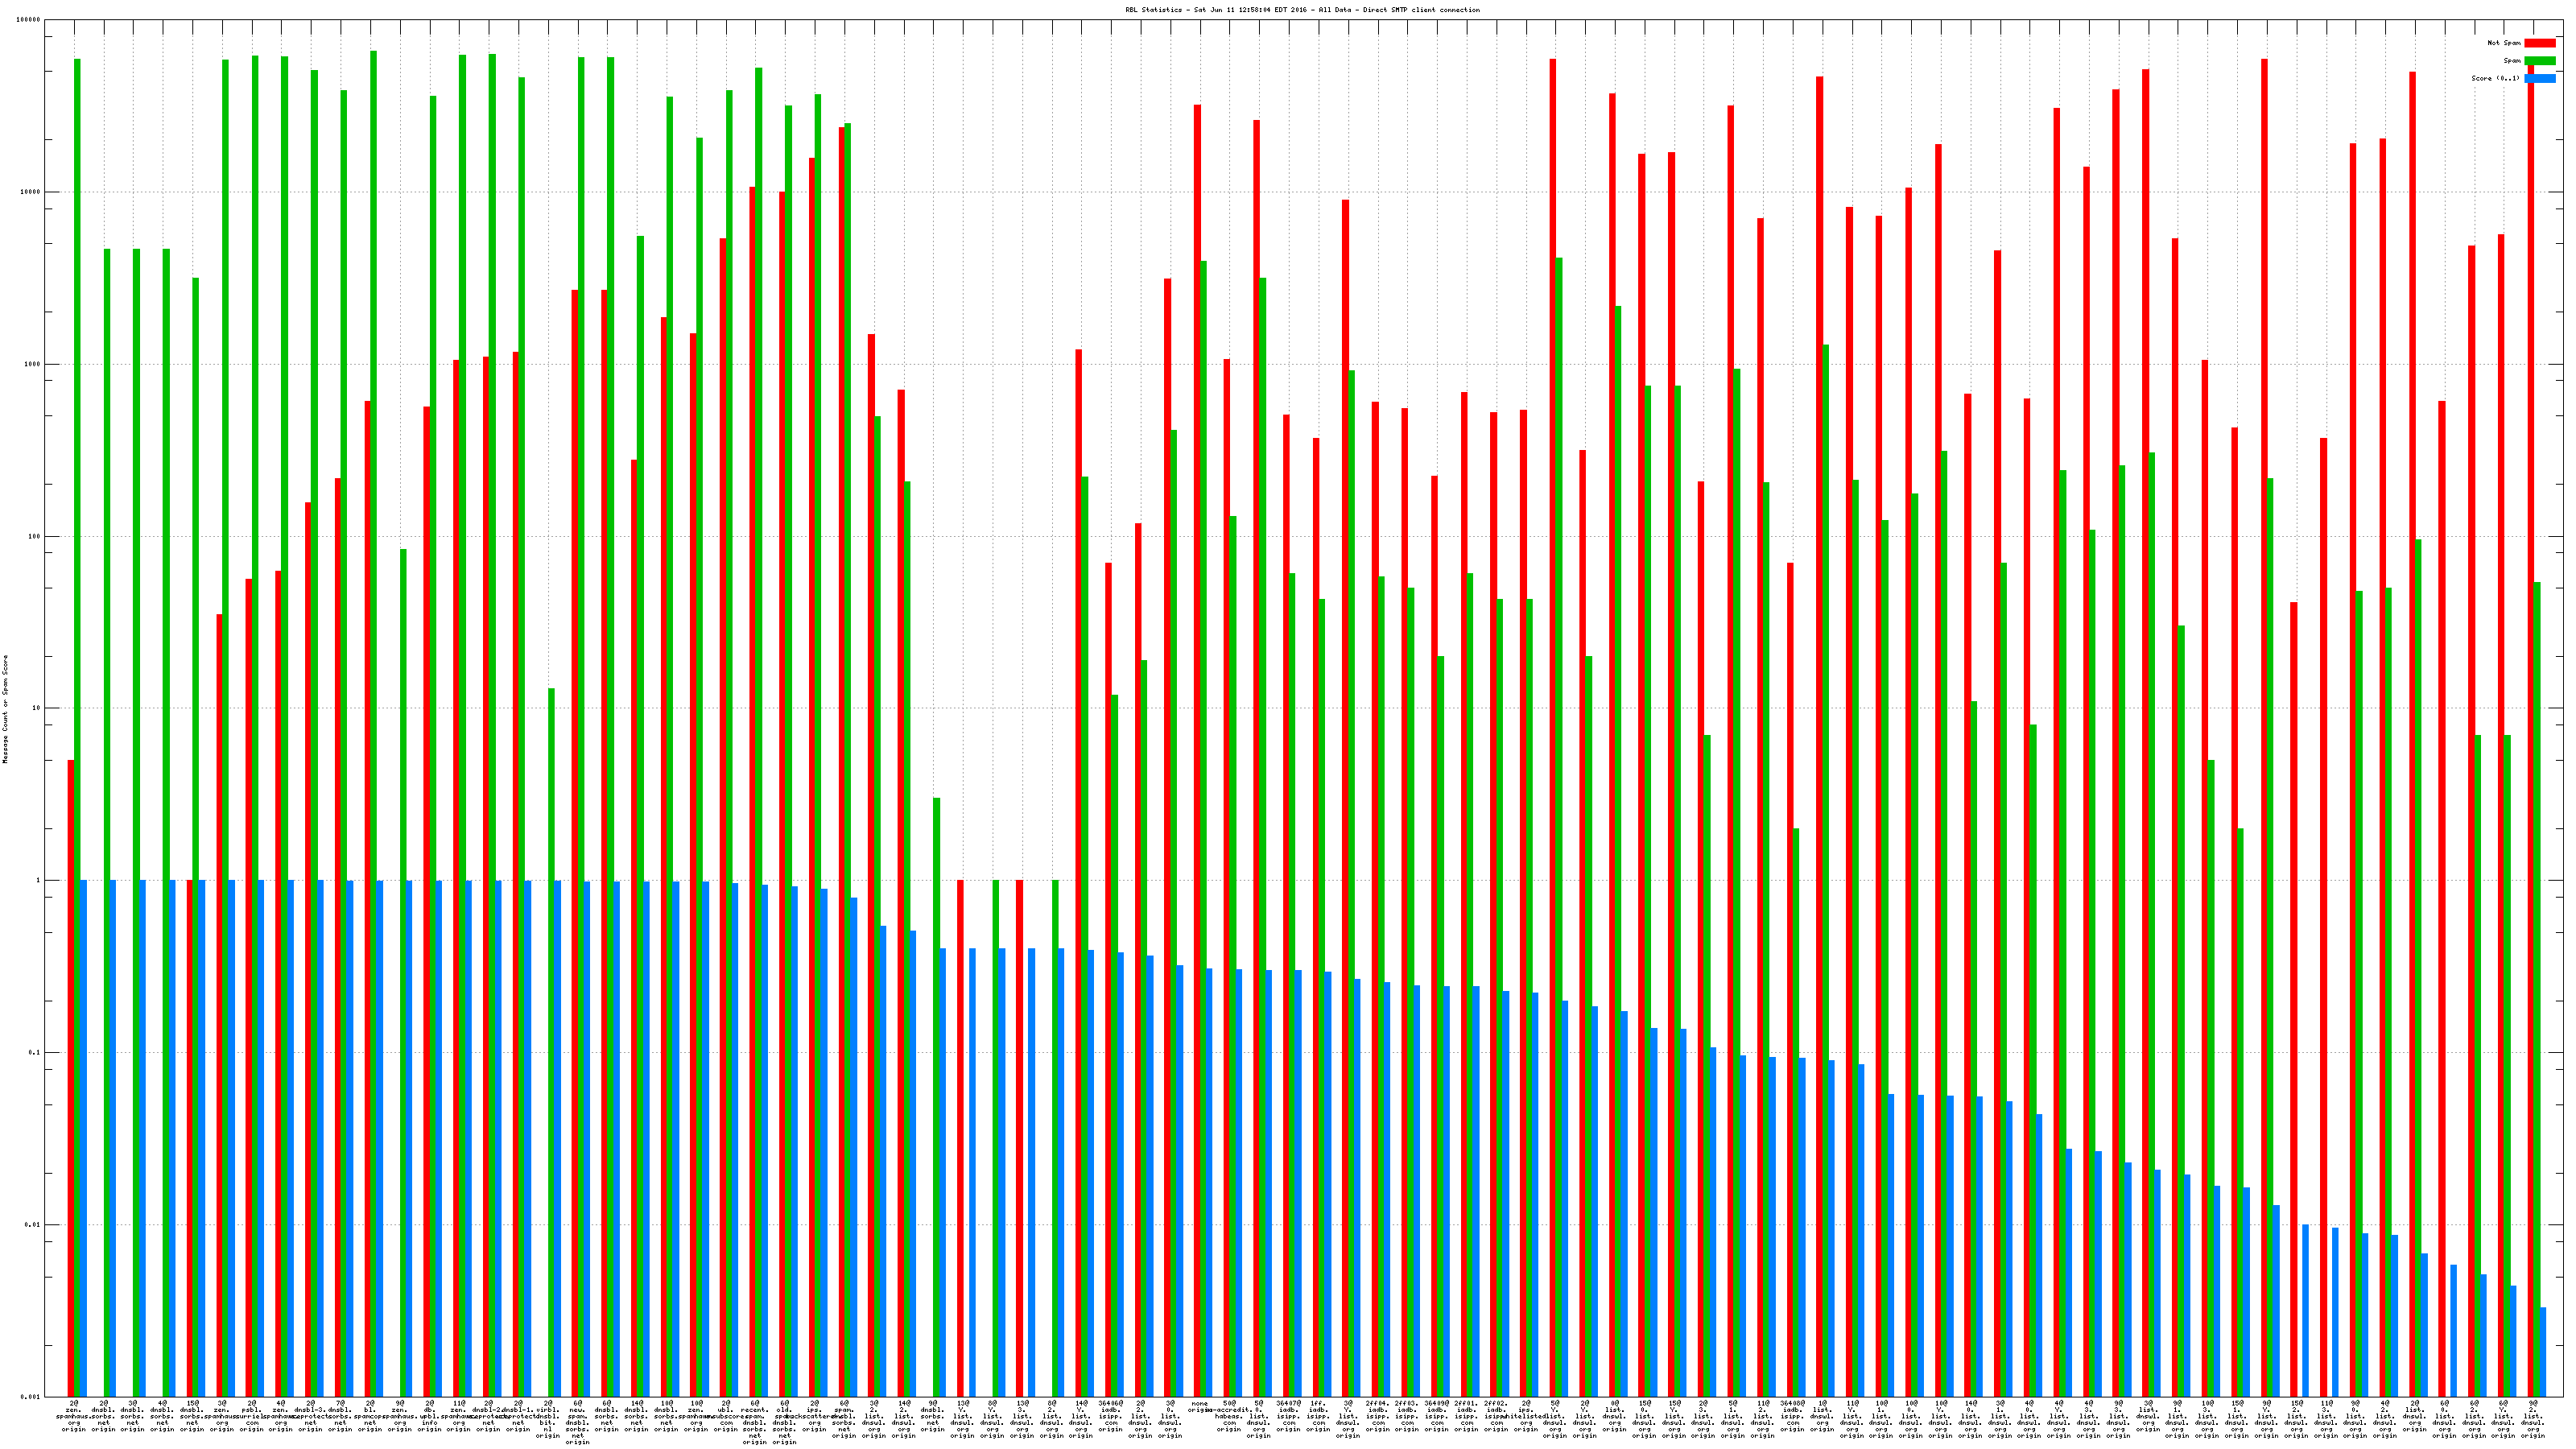Click the 'Score (0..1)' legend text
Image resolution: width=2576 pixels, height=1449 pixels.
[x=2495, y=78]
